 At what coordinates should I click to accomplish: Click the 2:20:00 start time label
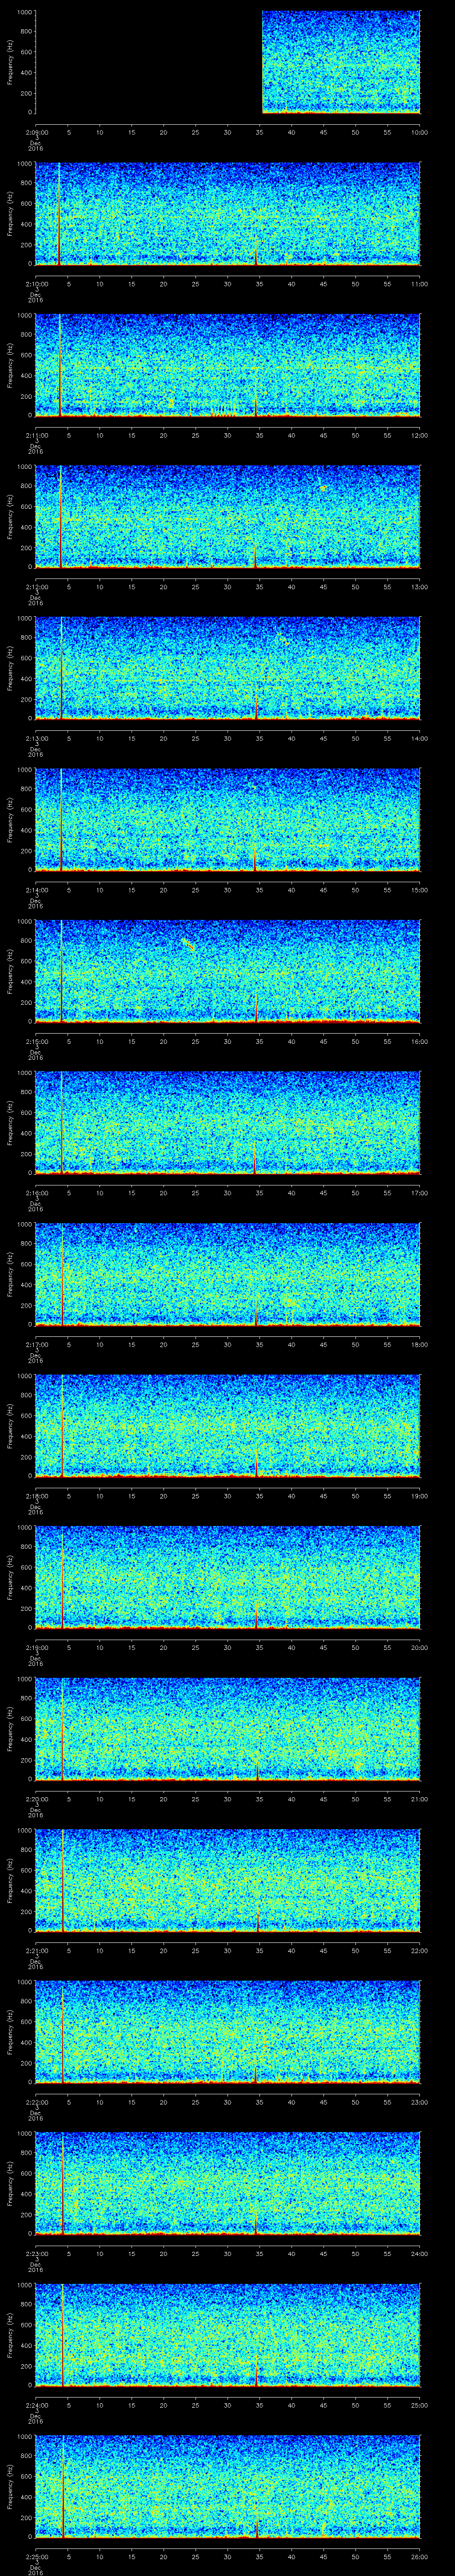36,1799
